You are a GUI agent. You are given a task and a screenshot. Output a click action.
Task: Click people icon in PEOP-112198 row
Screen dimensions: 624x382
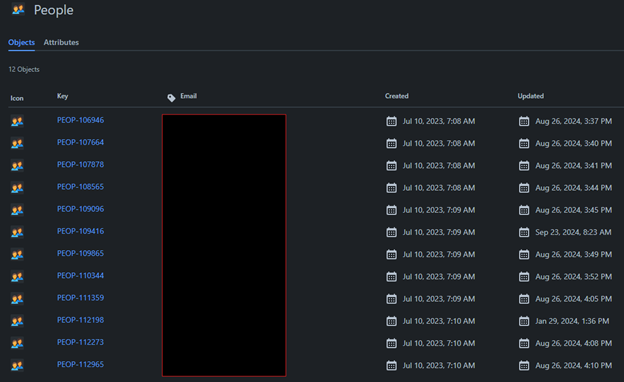[x=17, y=321]
